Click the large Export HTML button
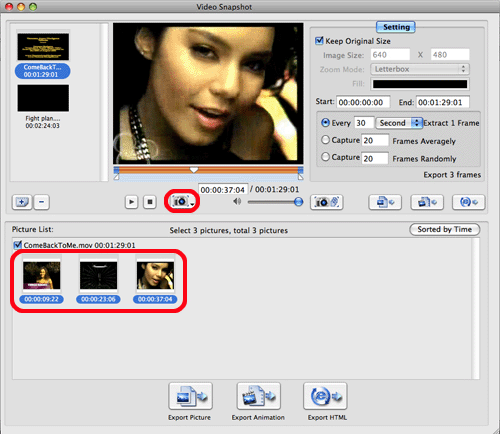Viewport: 500px width, 434px height. tap(325, 396)
